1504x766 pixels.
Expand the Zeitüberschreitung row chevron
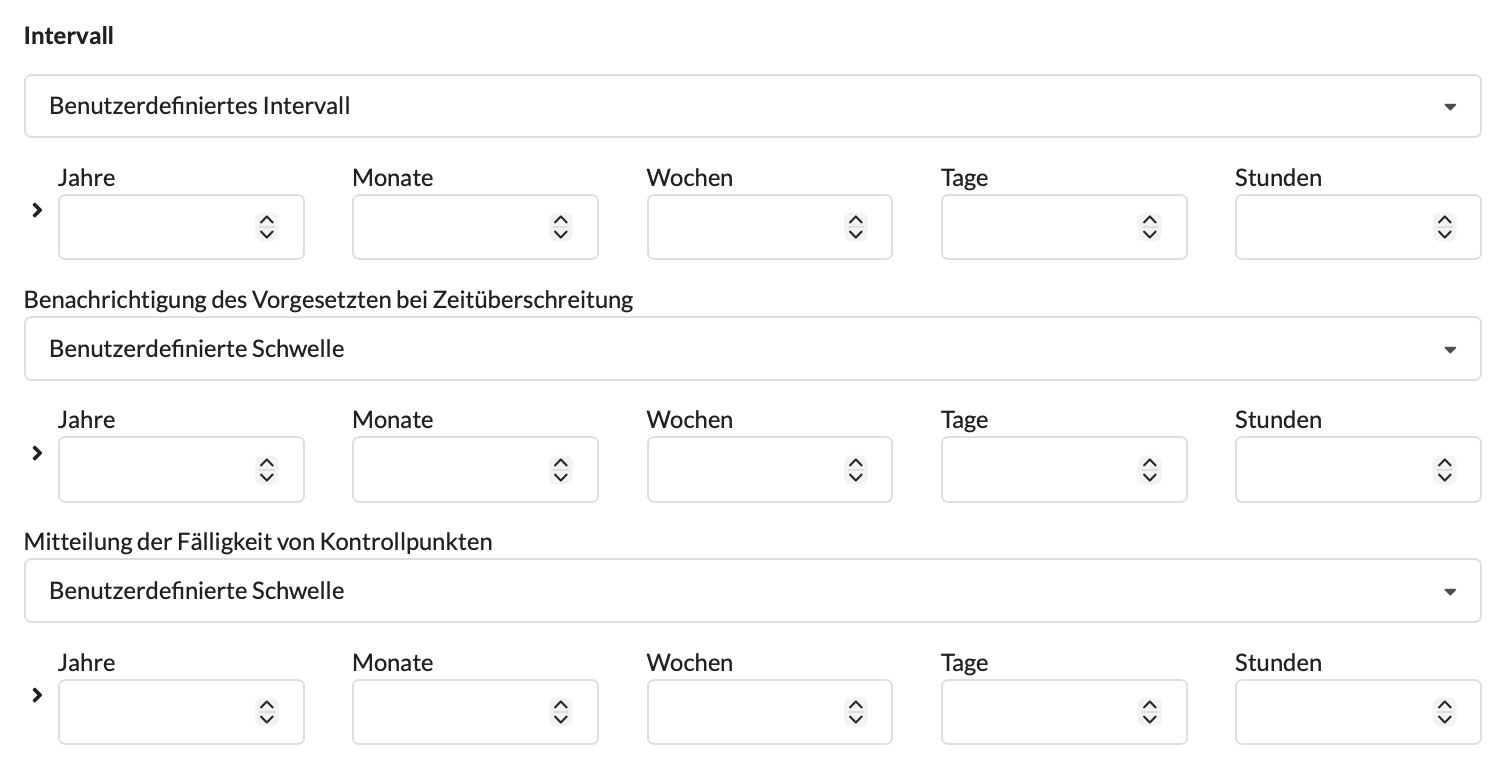38,453
